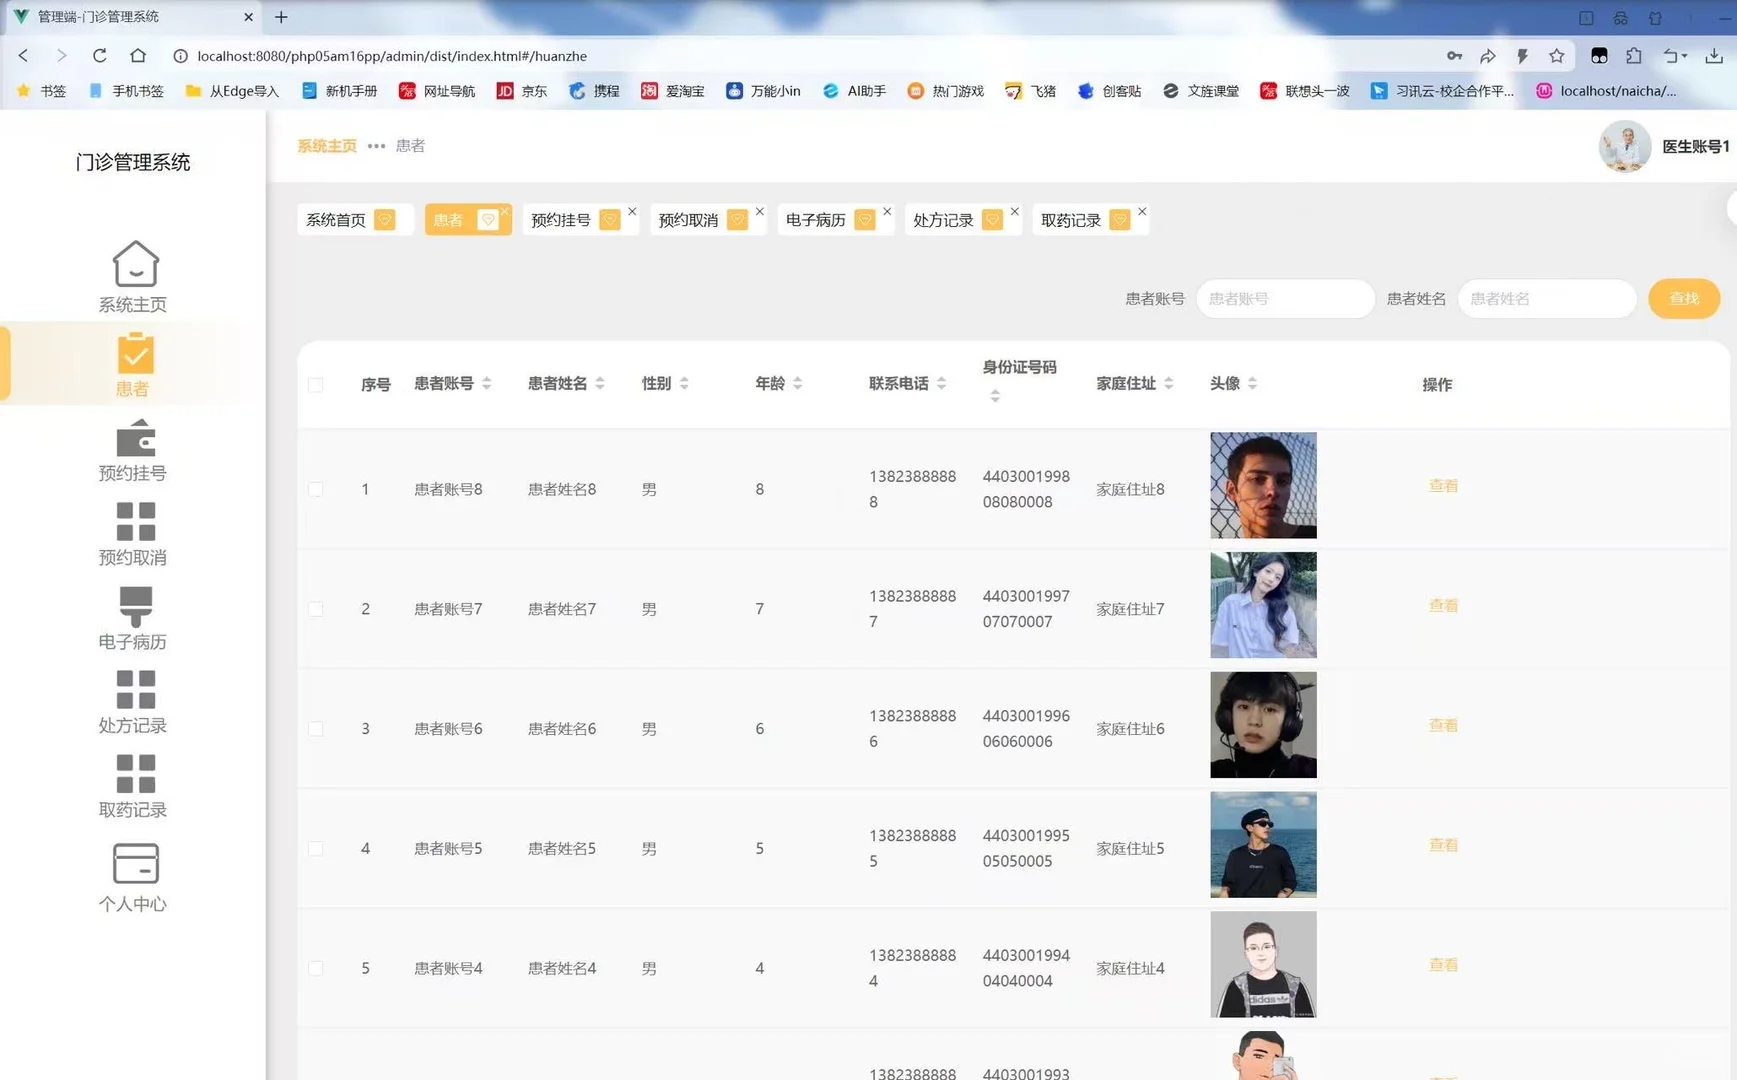Open 预约挂号 from the sidebar icon
1737x1080 pixels.
tap(133, 437)
